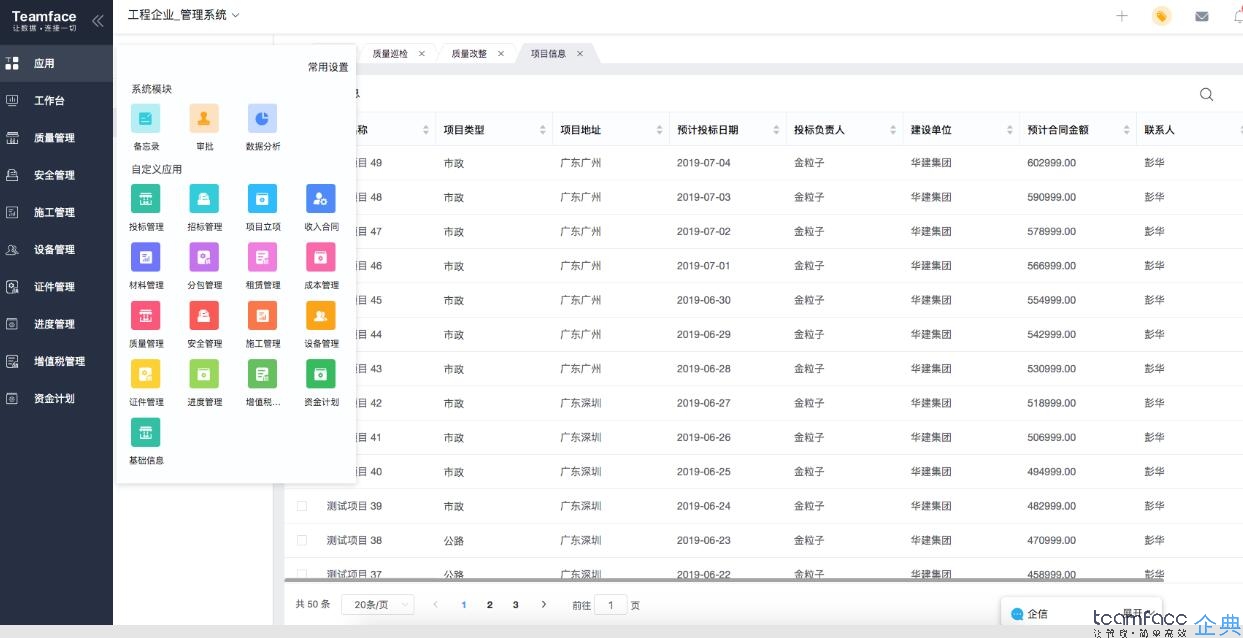Open 进度管理 in the sidebar
Viewport: 1243px width, 638px height.
tap(56, 324)
